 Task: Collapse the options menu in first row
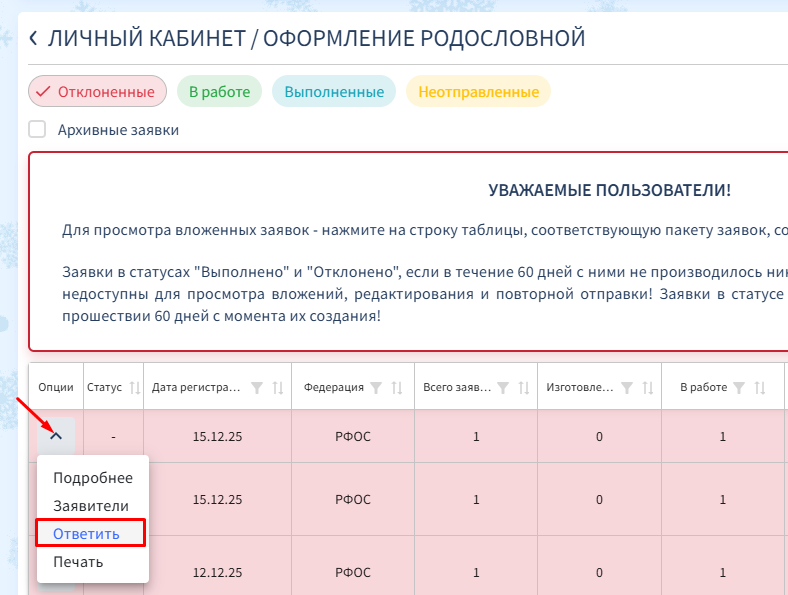click(x=56, y=435)
